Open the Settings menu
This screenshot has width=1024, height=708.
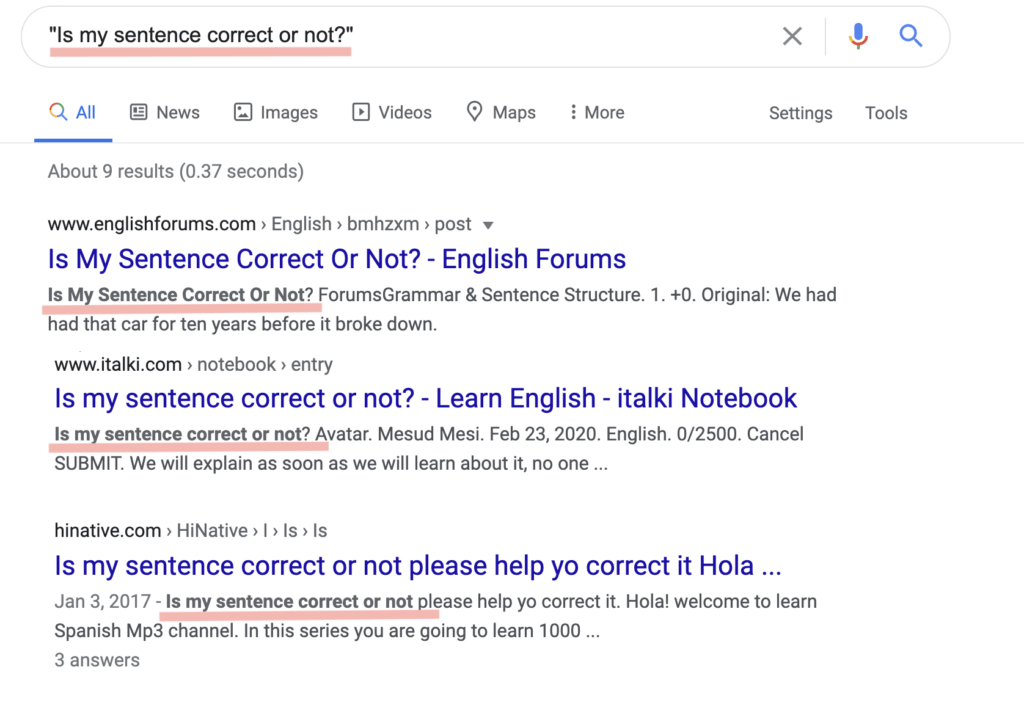point(800,113)
